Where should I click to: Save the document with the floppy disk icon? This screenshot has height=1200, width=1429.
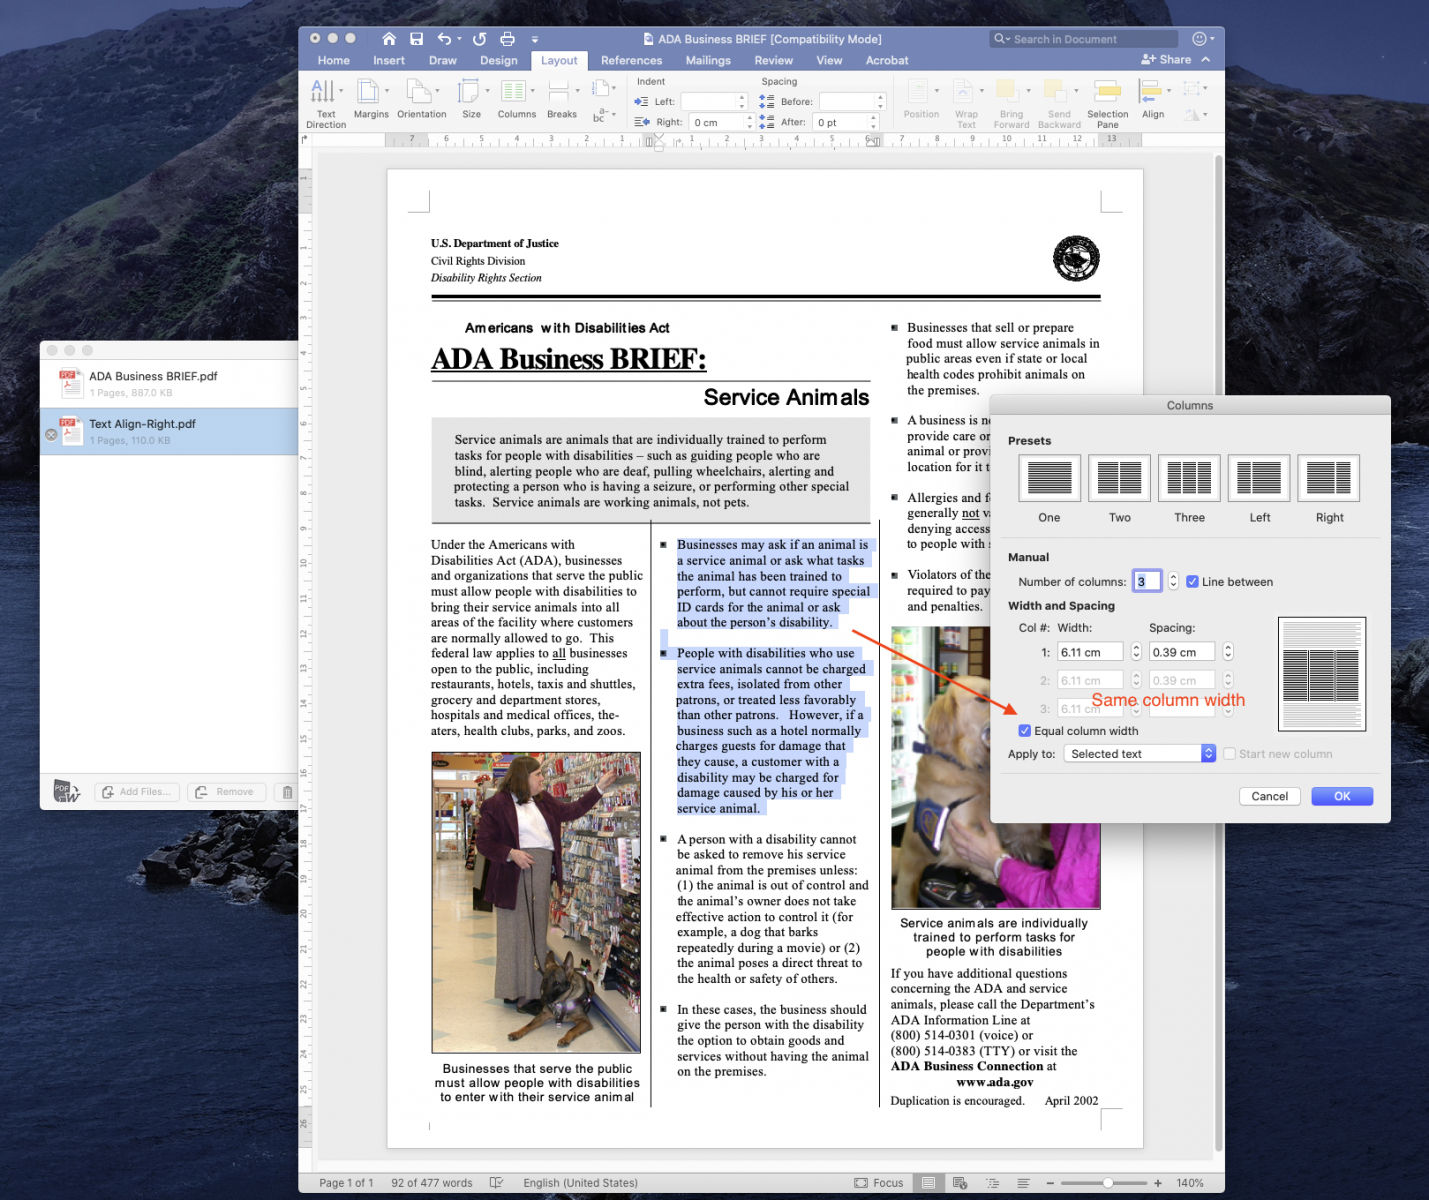416,39
